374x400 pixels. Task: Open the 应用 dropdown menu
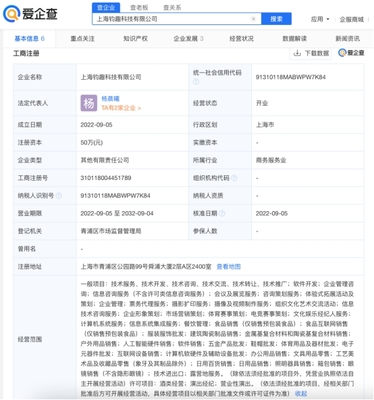(320, 19)
